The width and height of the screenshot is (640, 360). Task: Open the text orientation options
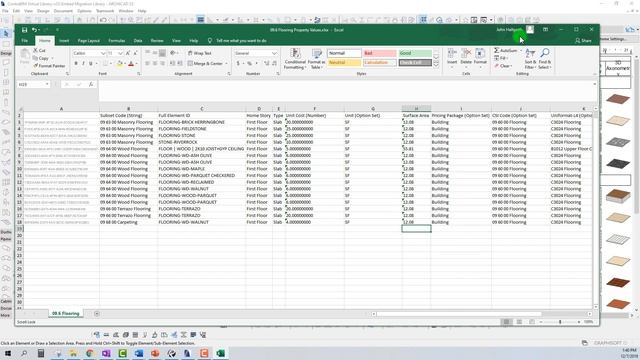(173, 53)
